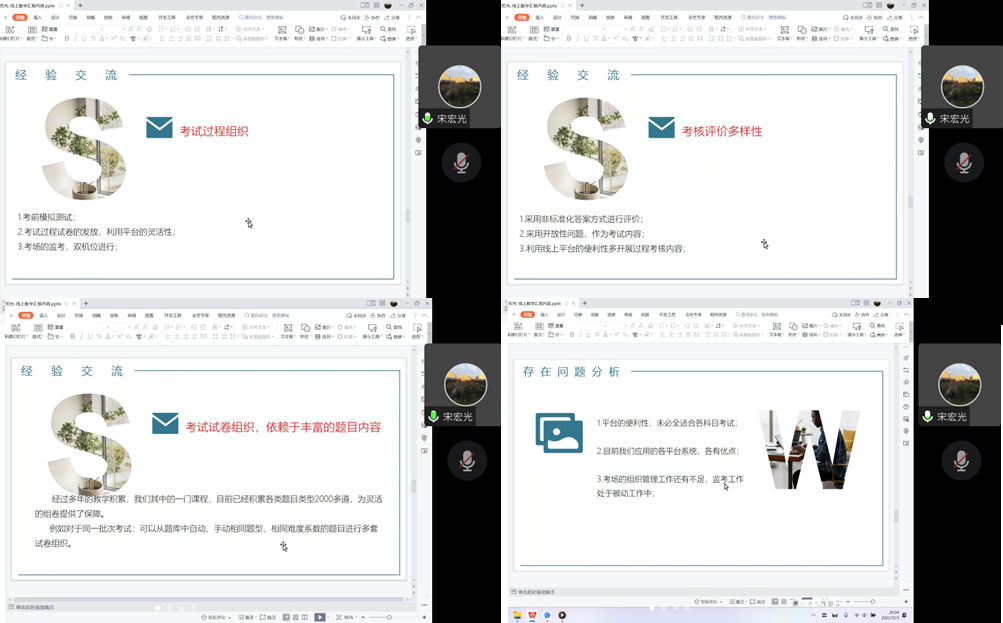Open the 文本框 text box dropdown above the 考核评价多样性 slide
The width and height of the screenshot is (1003, 623).
[785, 38]
